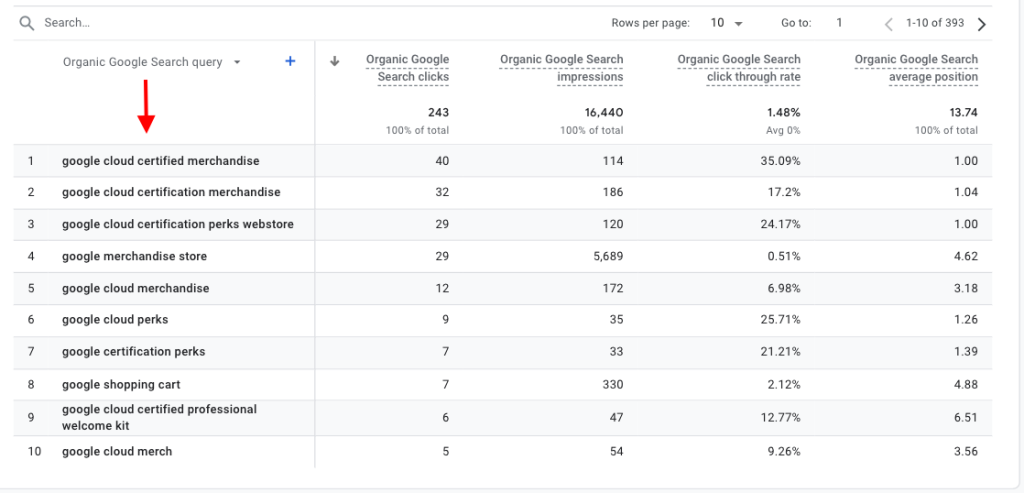1024x493 pixels.
Task: Go to next page of results
Action: coord(981,24)
